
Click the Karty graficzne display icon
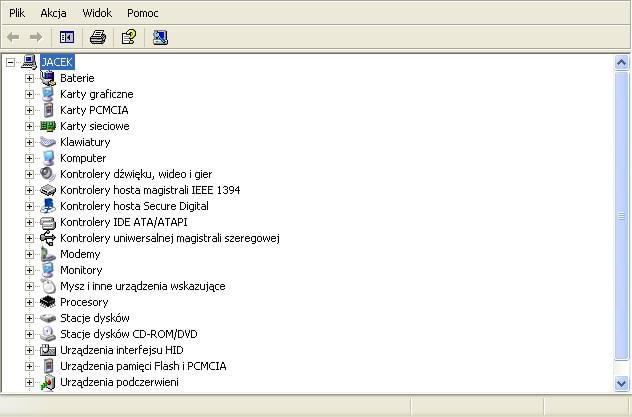(x=48, y=94)
